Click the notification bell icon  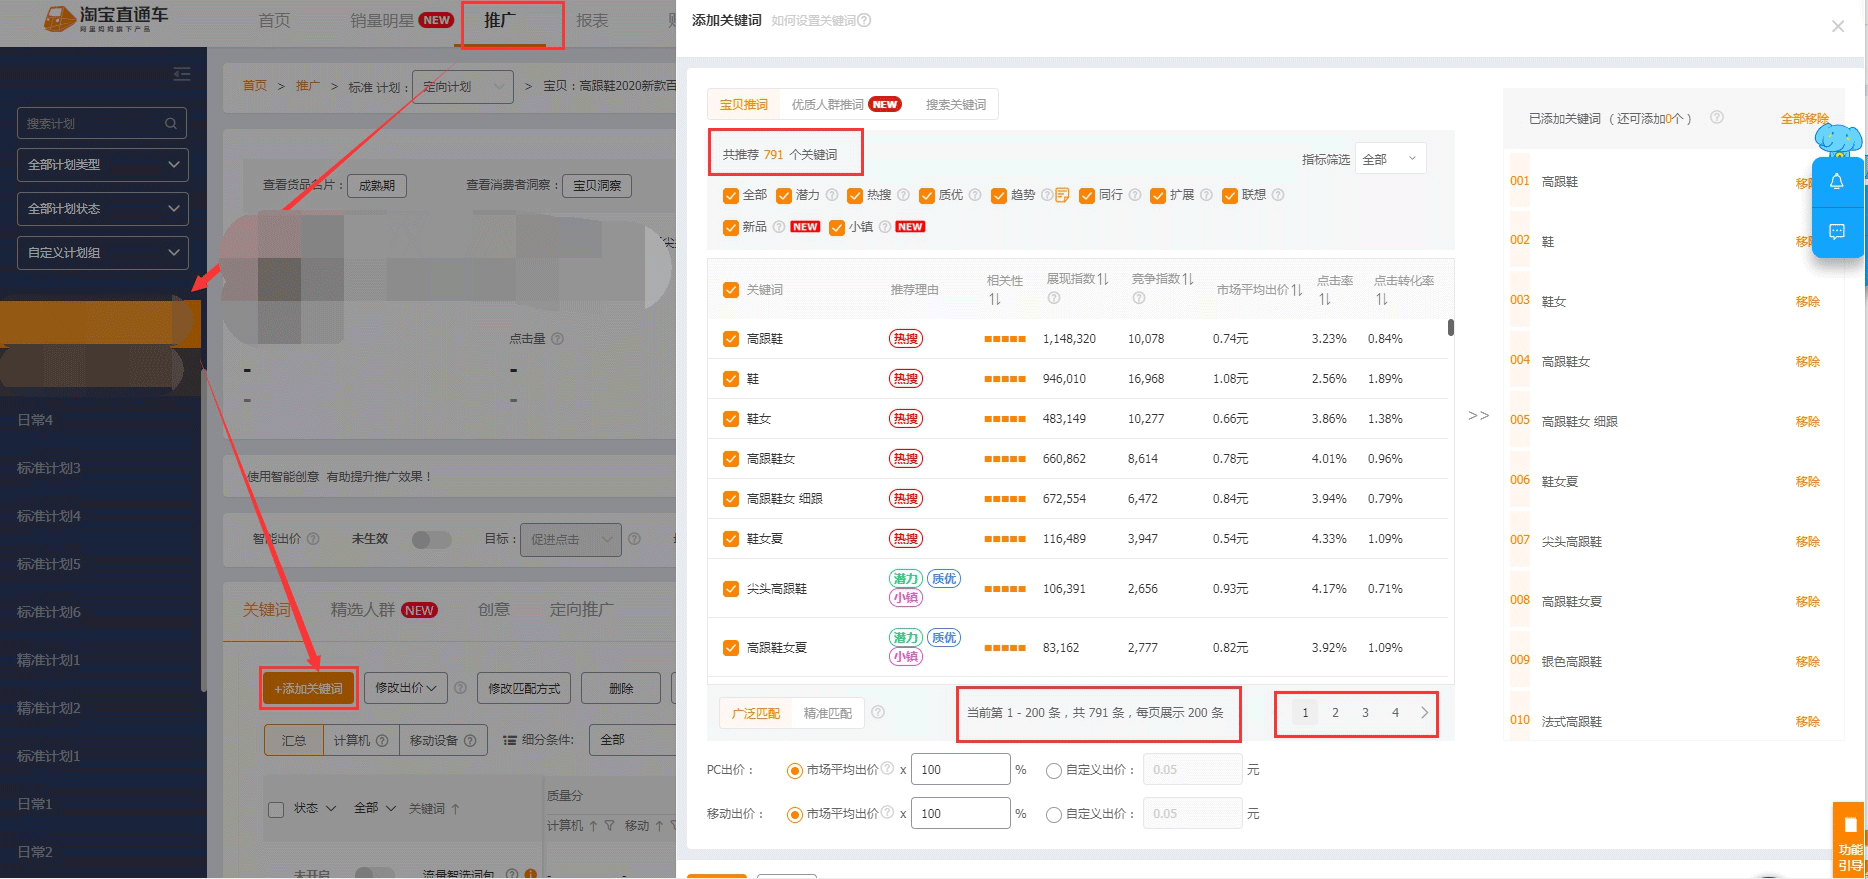click(1837, 182)
